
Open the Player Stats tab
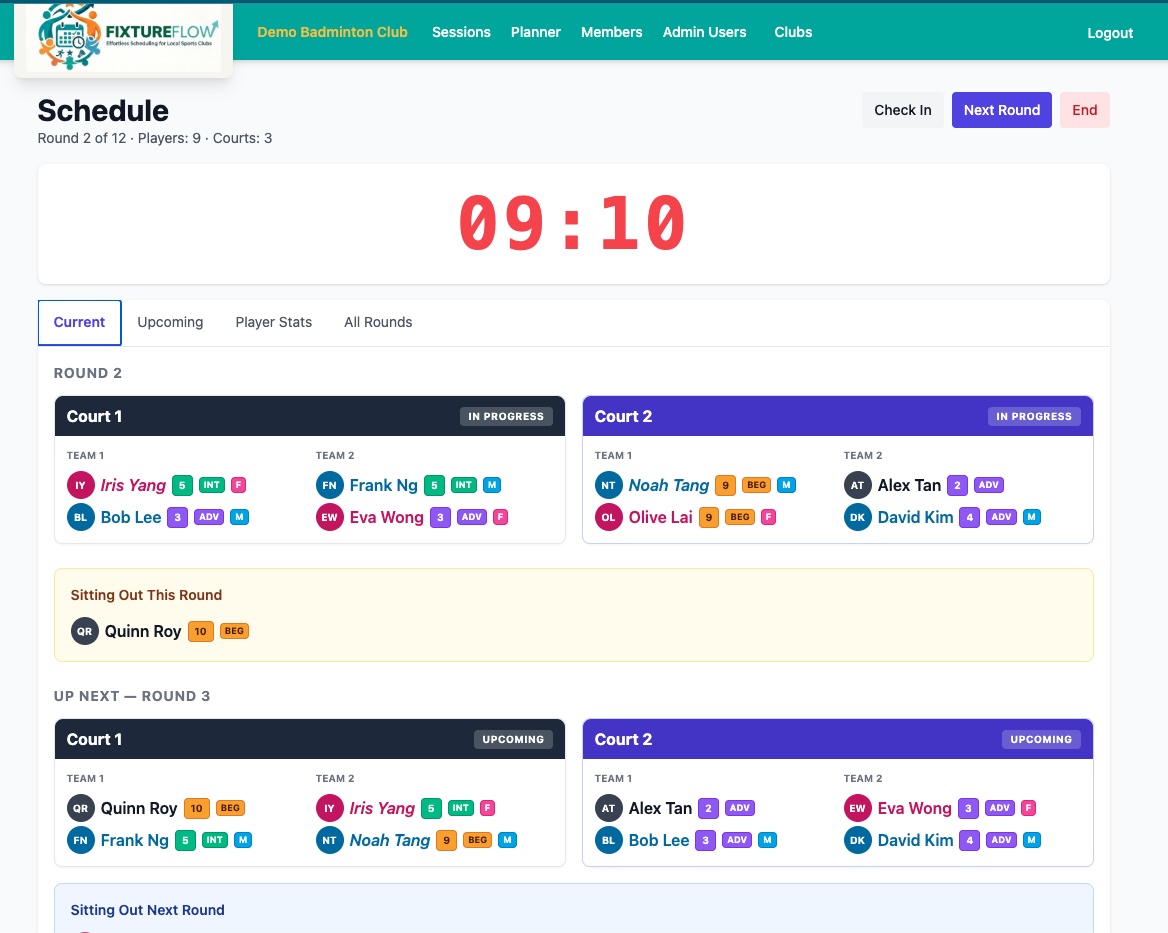273,322
